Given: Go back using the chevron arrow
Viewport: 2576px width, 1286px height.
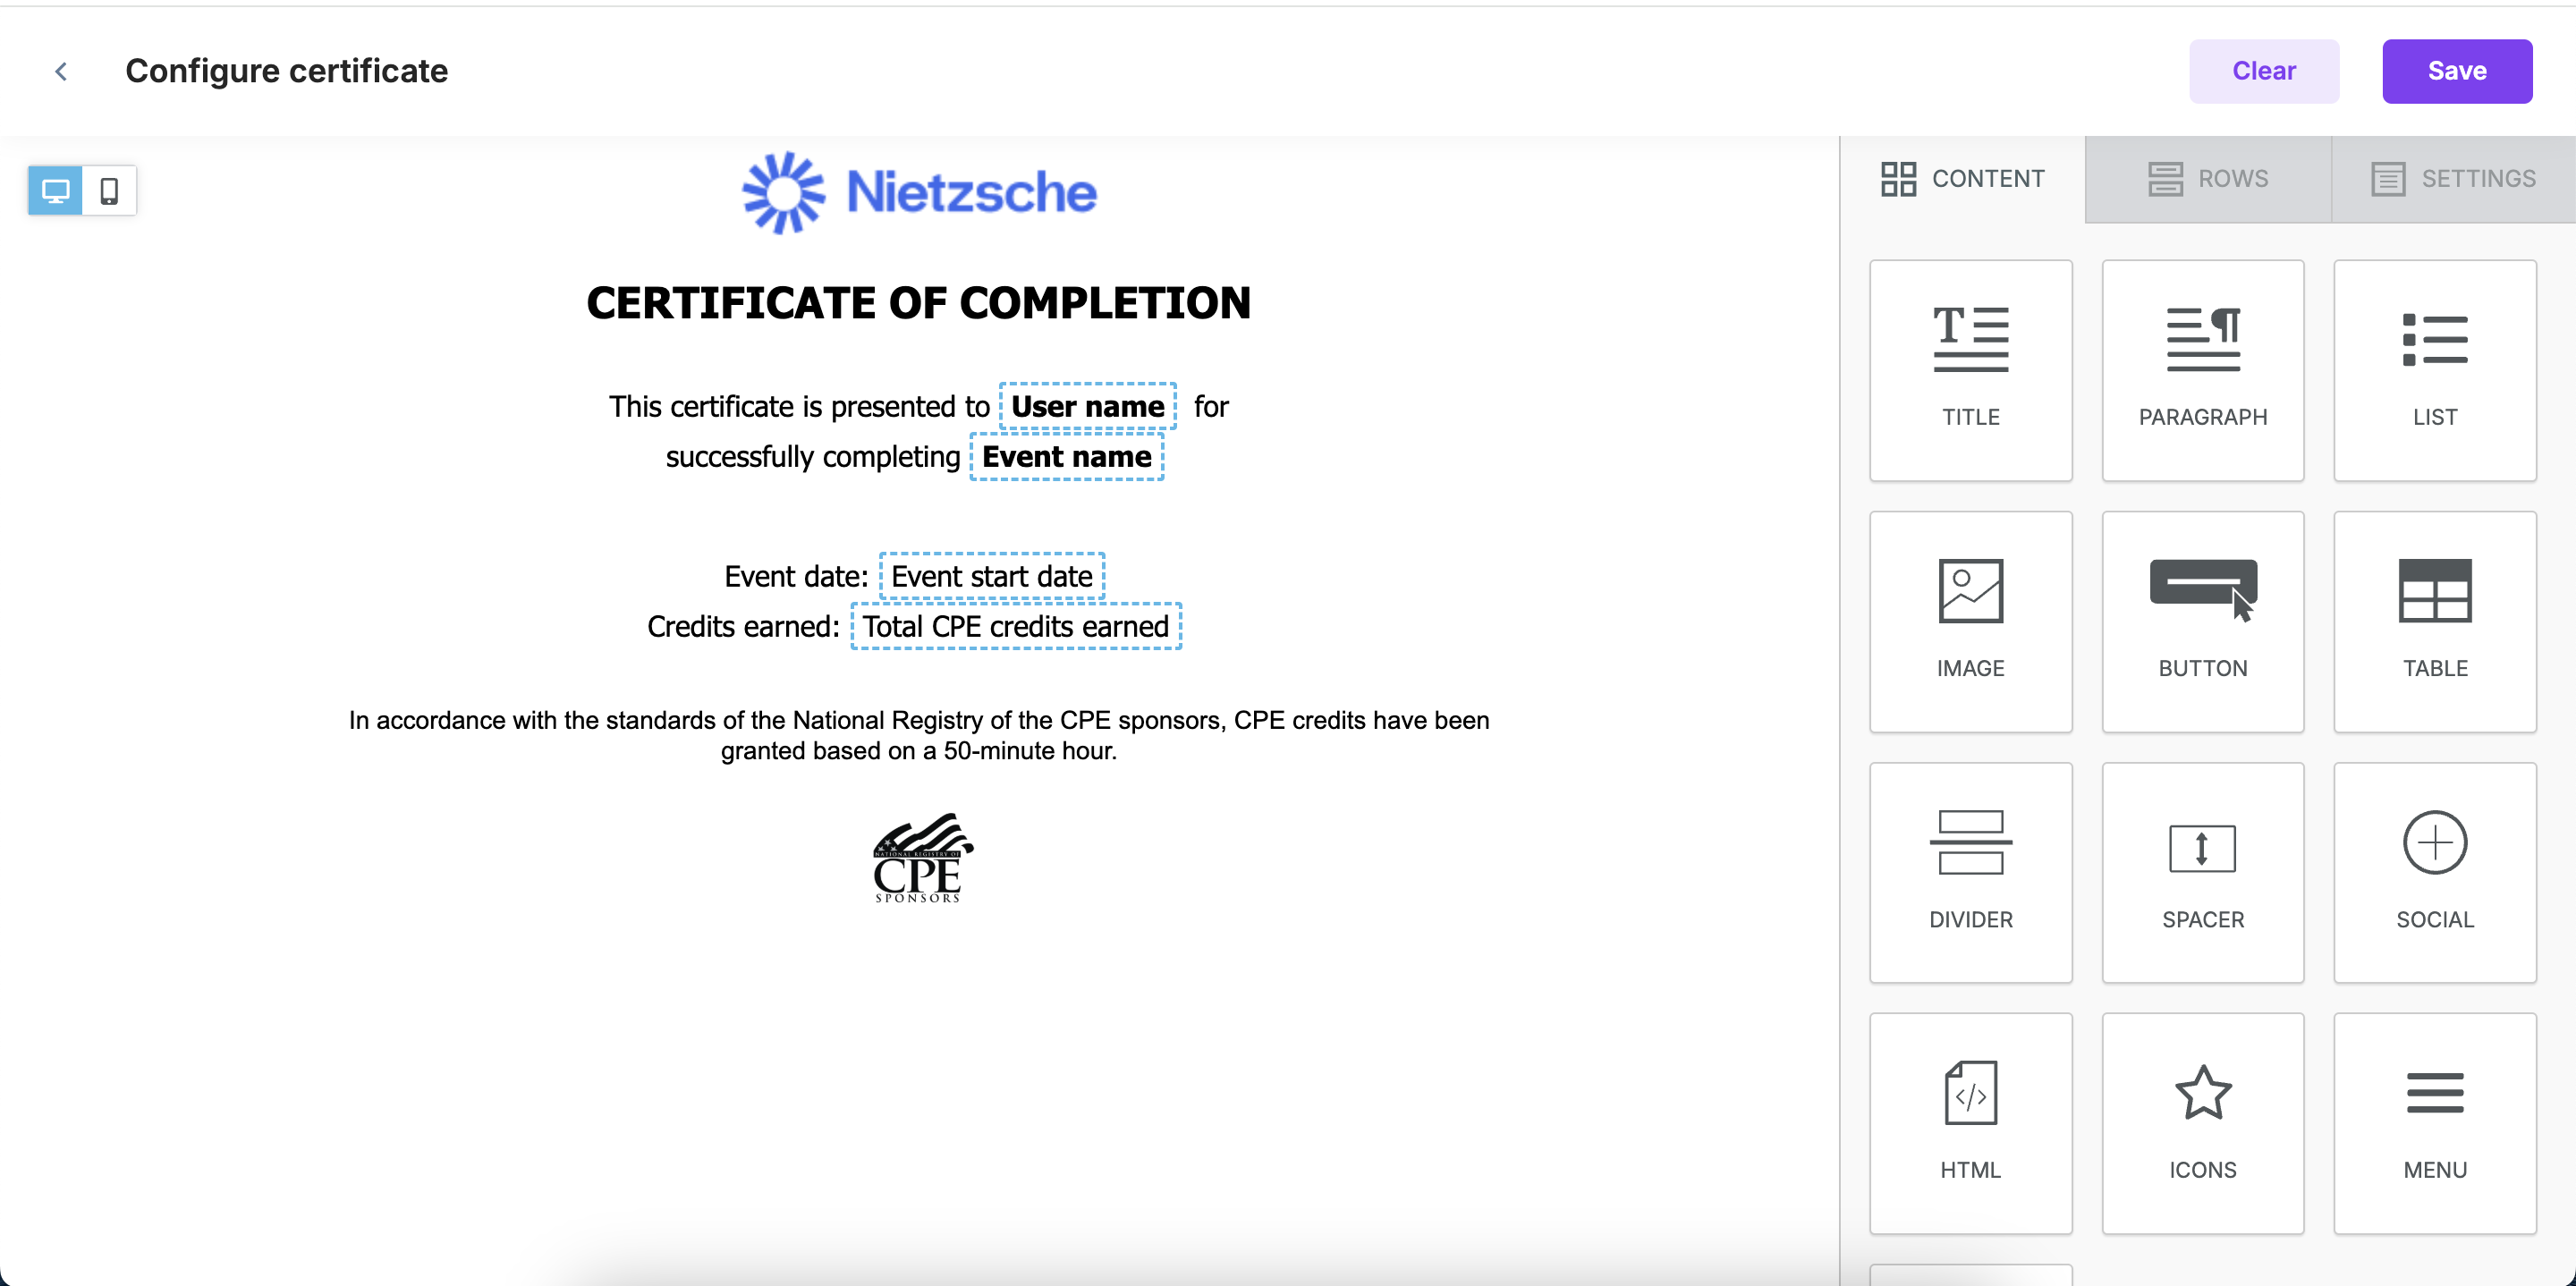Looking at the screenshot, I should pyautogui.click(x=62, y=71).
